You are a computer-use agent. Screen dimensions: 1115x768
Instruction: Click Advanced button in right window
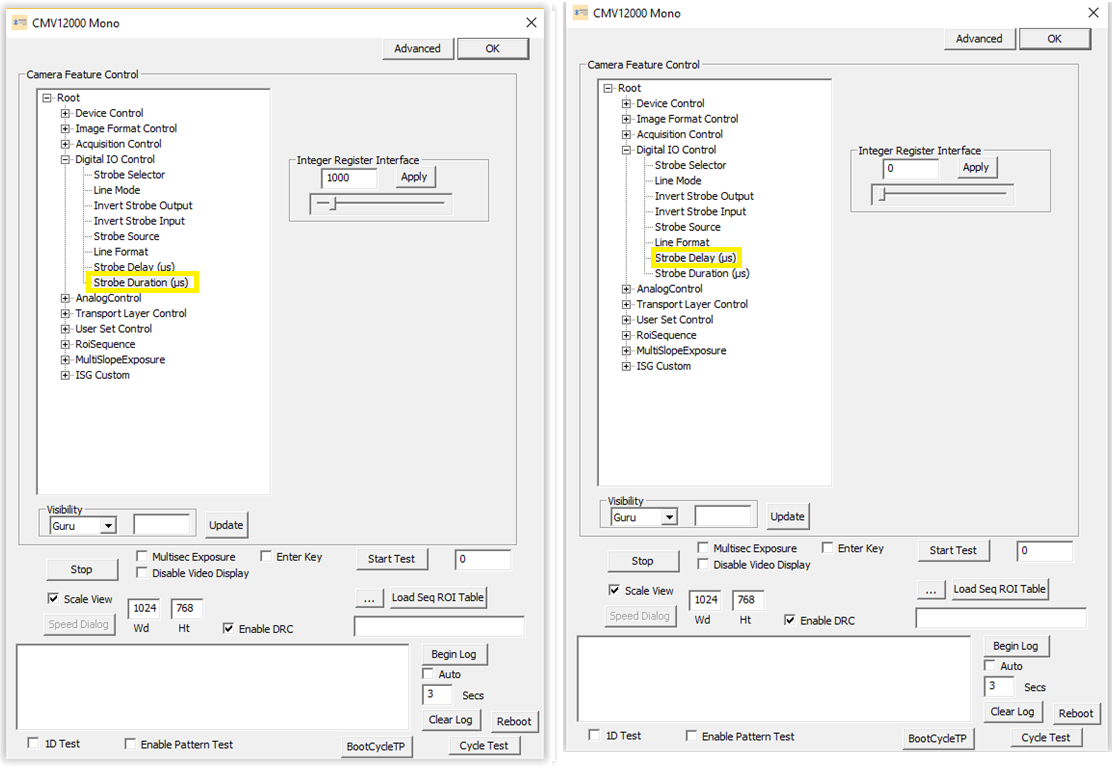click(979, 38)
